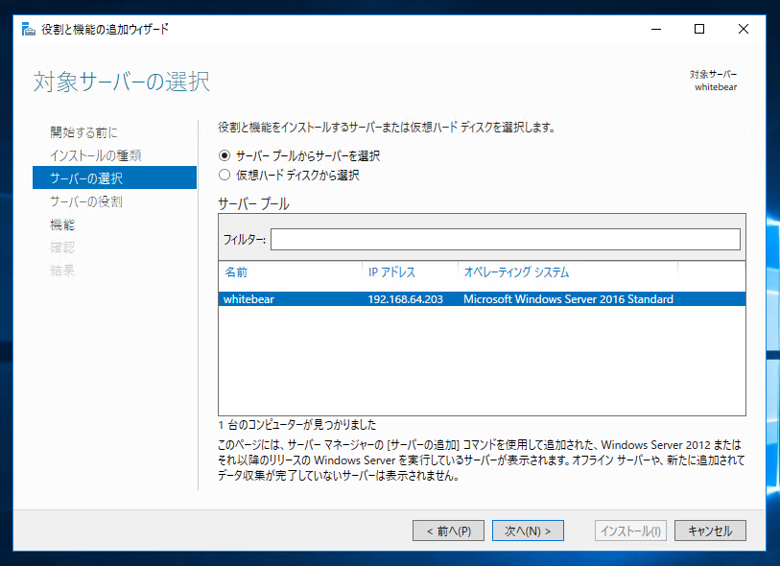Select サーバー プールからサーバーを選択 radio button

click(x=224, y=156)
